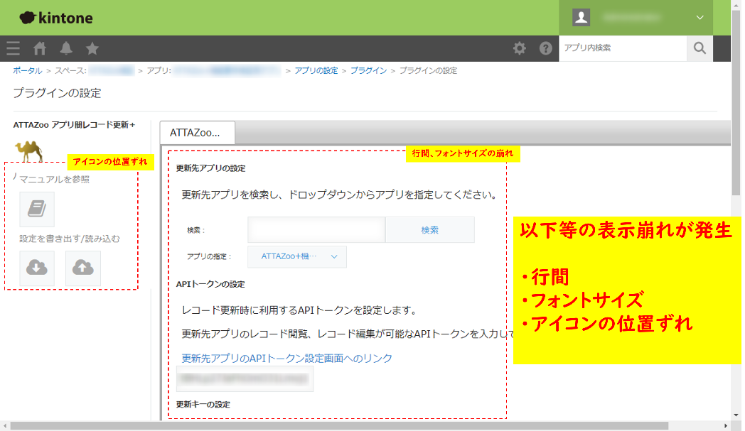Click the user avatar icon
The width and height of the screenshot is (745, 431).
(x=581, y=17)
